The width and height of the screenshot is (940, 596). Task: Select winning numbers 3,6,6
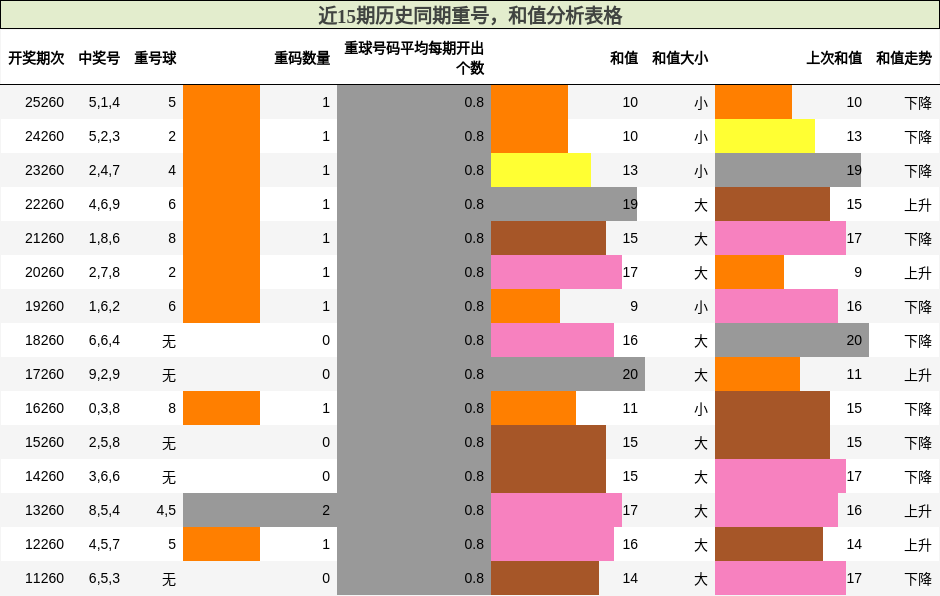[104, 476]
